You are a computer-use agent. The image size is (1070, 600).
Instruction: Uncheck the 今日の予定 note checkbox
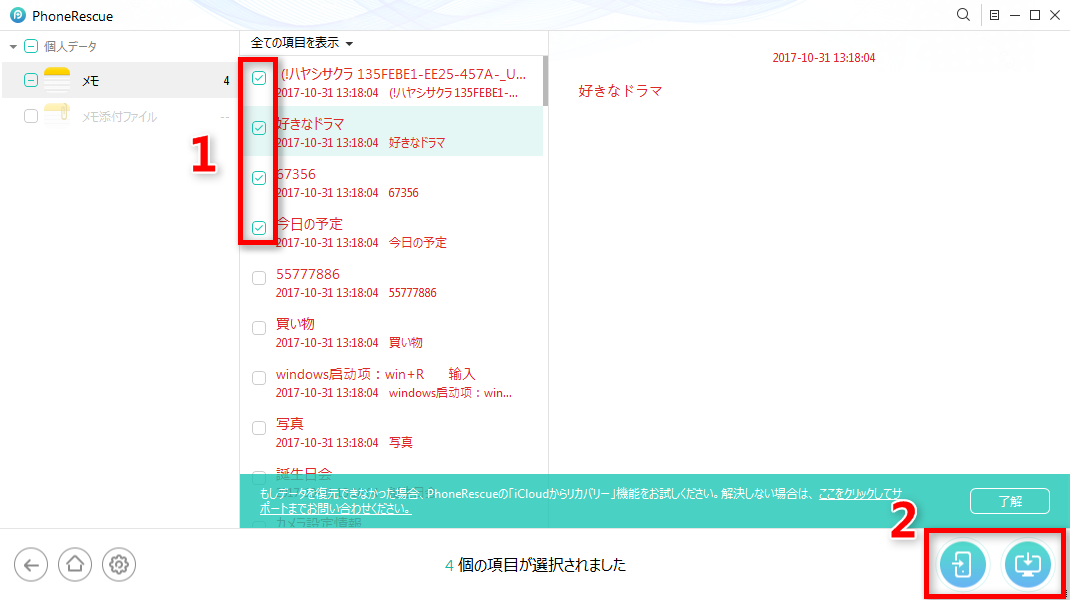259,227
